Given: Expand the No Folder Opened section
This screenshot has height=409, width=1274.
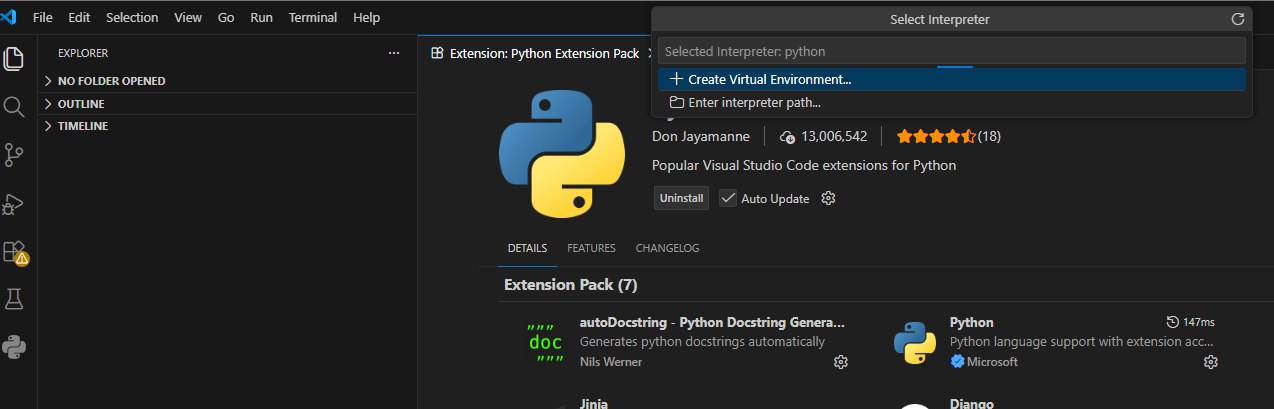Looking at the screenshot, I should [110, 81].
